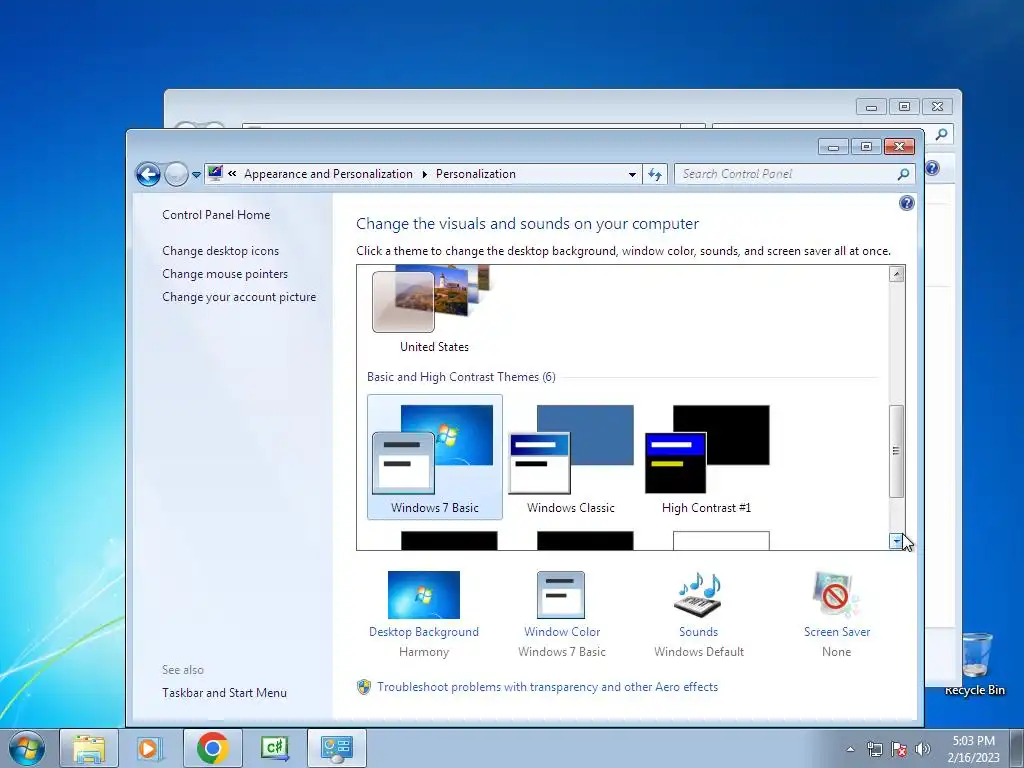Click the Personalization address bar icon
The height and width of the screenshot is (768, 1024).
point(215,173)
